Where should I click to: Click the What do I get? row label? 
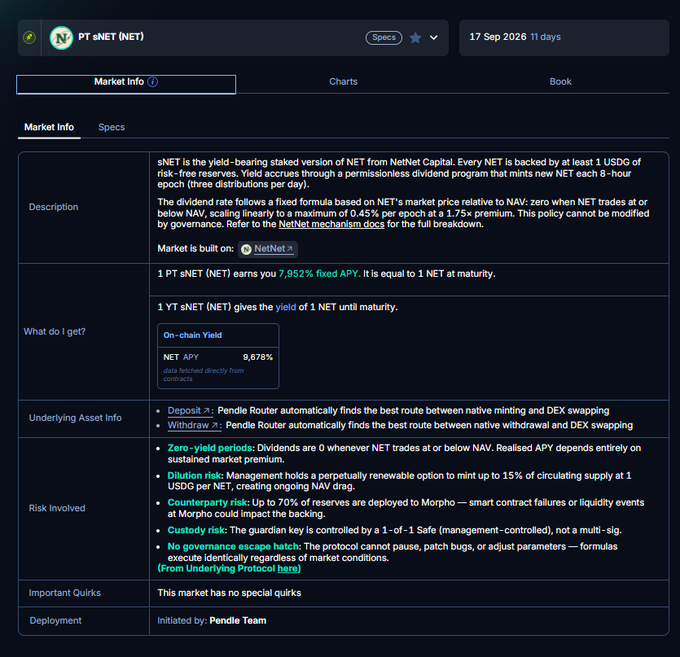coord(55,332)
